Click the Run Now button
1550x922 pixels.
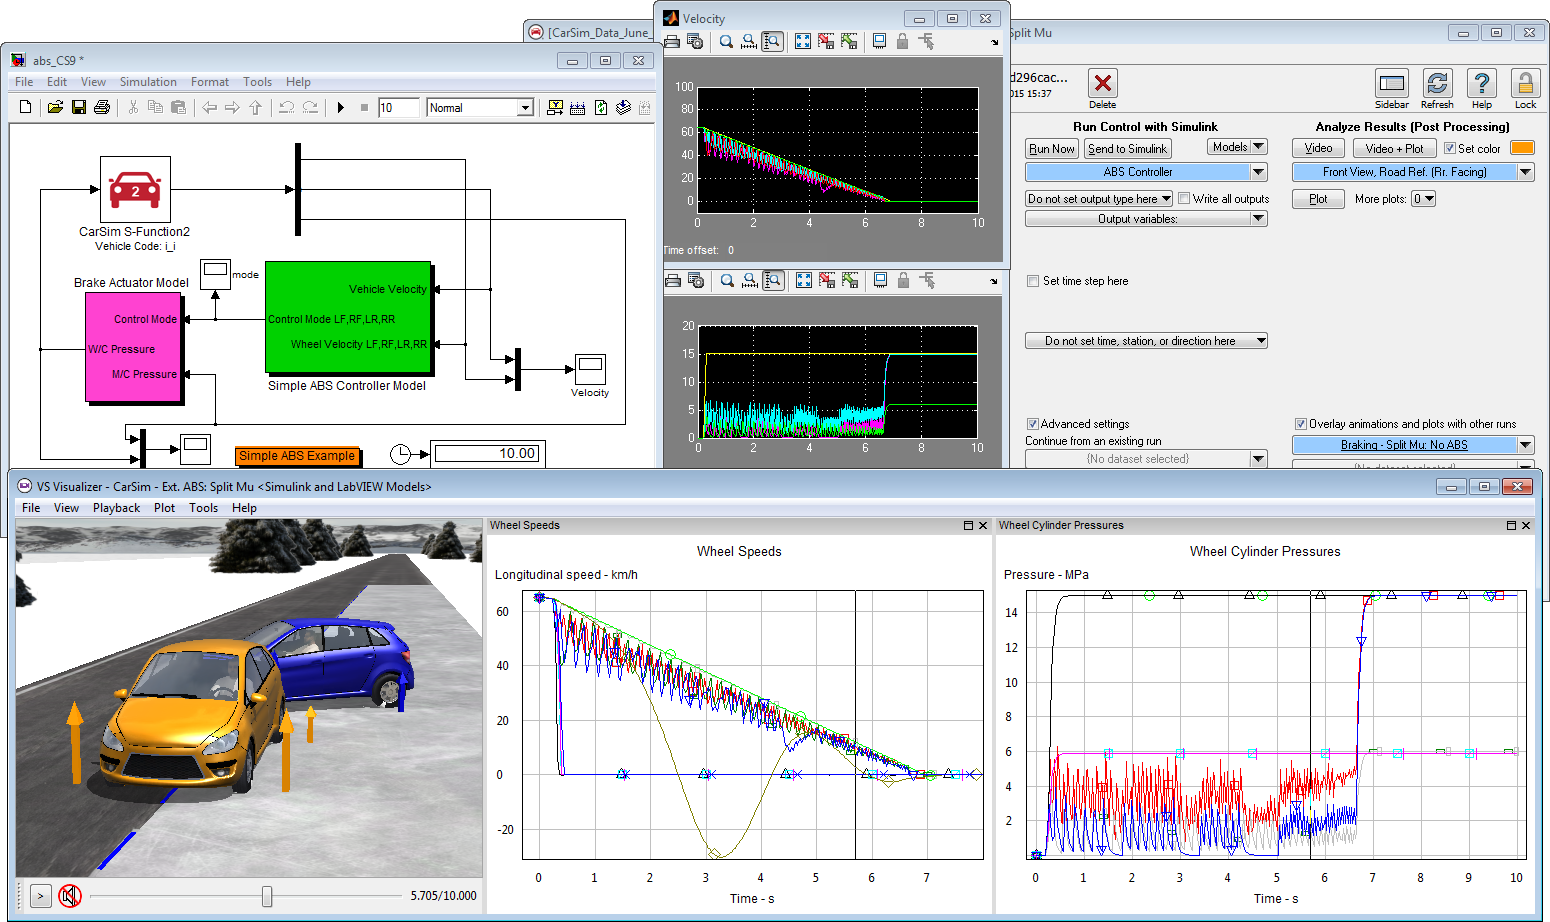coord(1051,149)
